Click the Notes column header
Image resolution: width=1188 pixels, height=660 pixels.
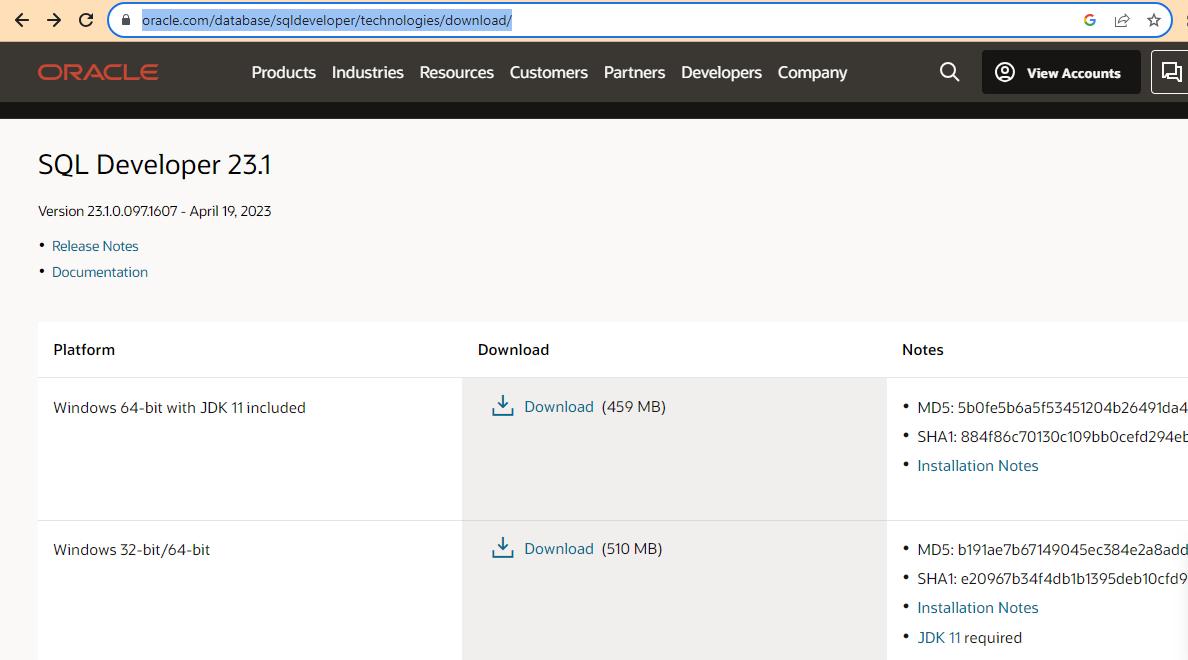[923, 350]
